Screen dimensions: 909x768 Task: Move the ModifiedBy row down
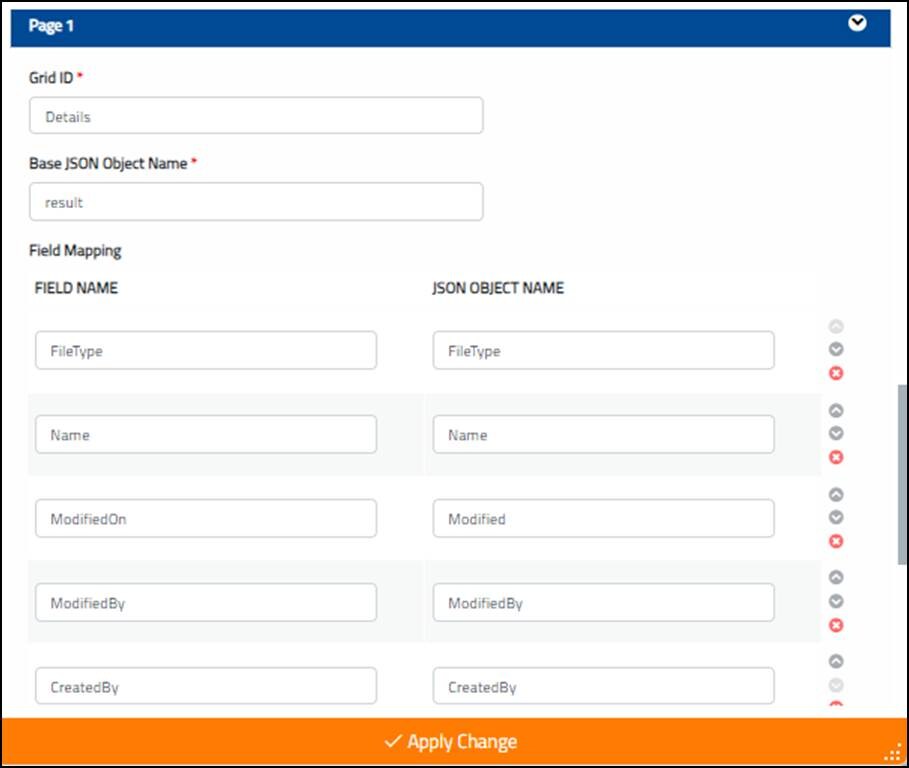pos(836,602)
